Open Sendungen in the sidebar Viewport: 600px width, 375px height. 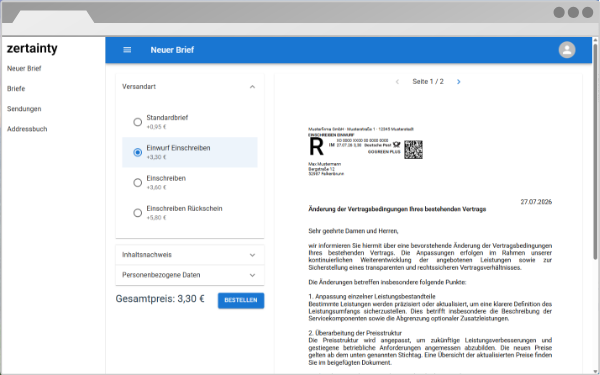(24, 109)
